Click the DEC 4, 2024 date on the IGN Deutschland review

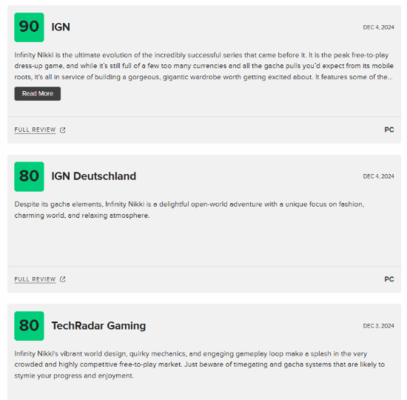click(378, 176)
